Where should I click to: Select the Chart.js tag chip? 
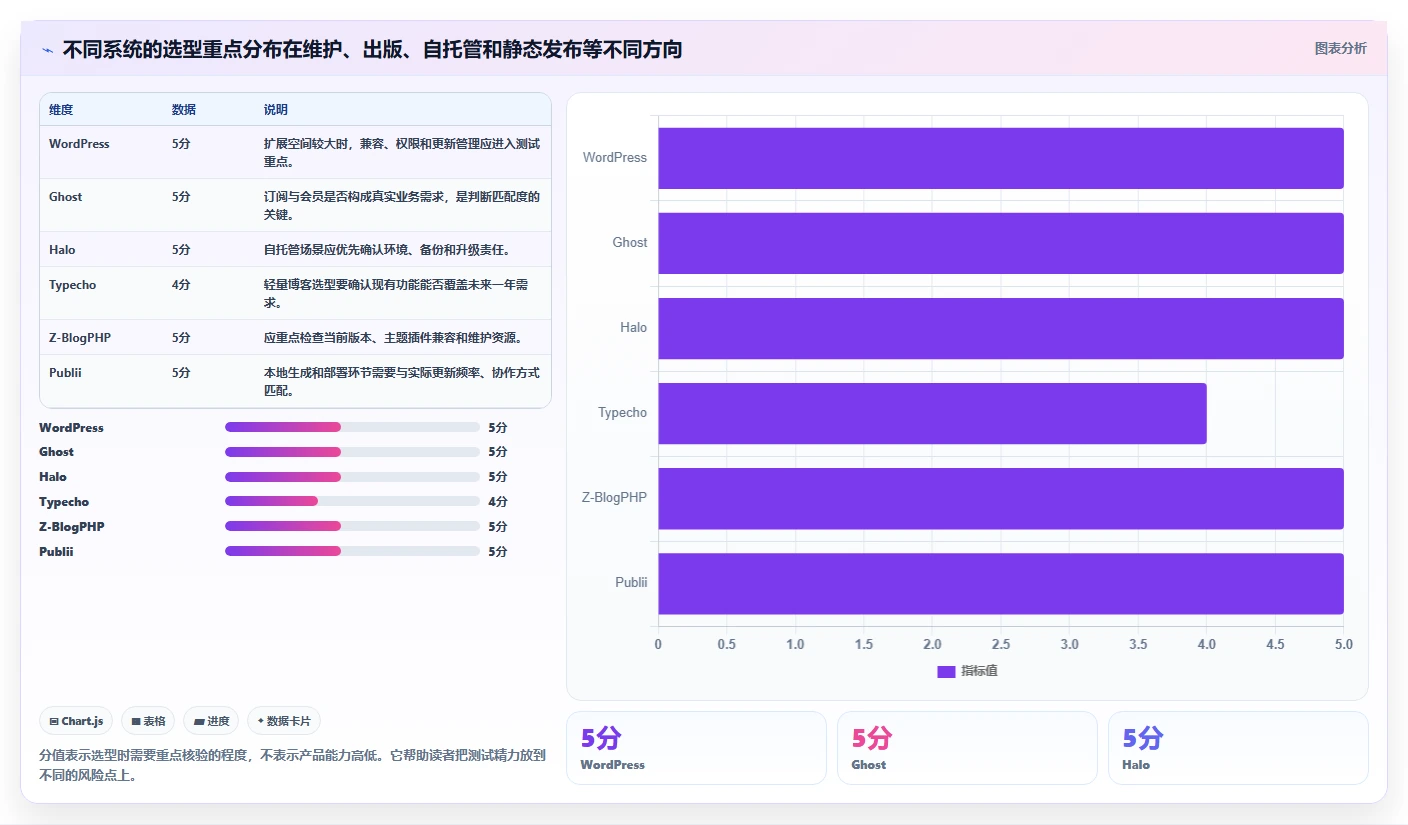click(x=76, y=721)
